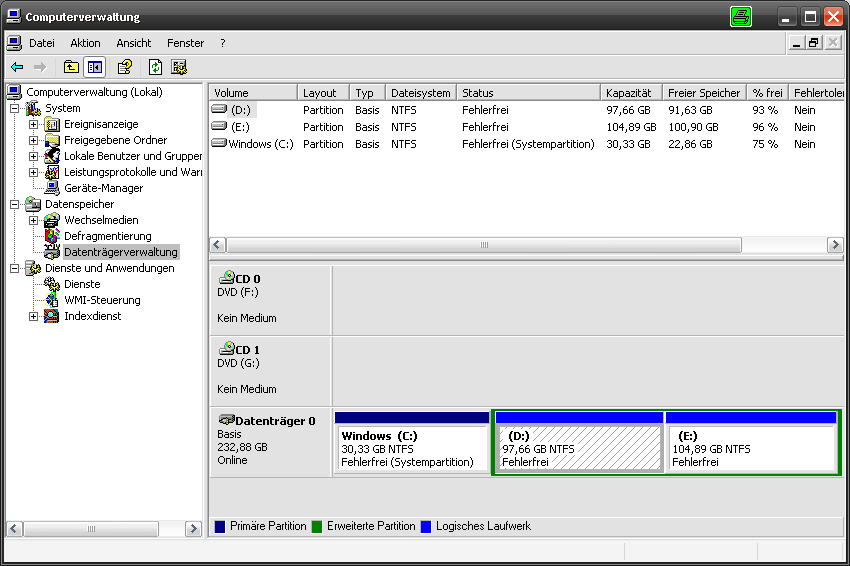
Task: Sort by the Dateisystem column header
Action: (x=421, y=93)
